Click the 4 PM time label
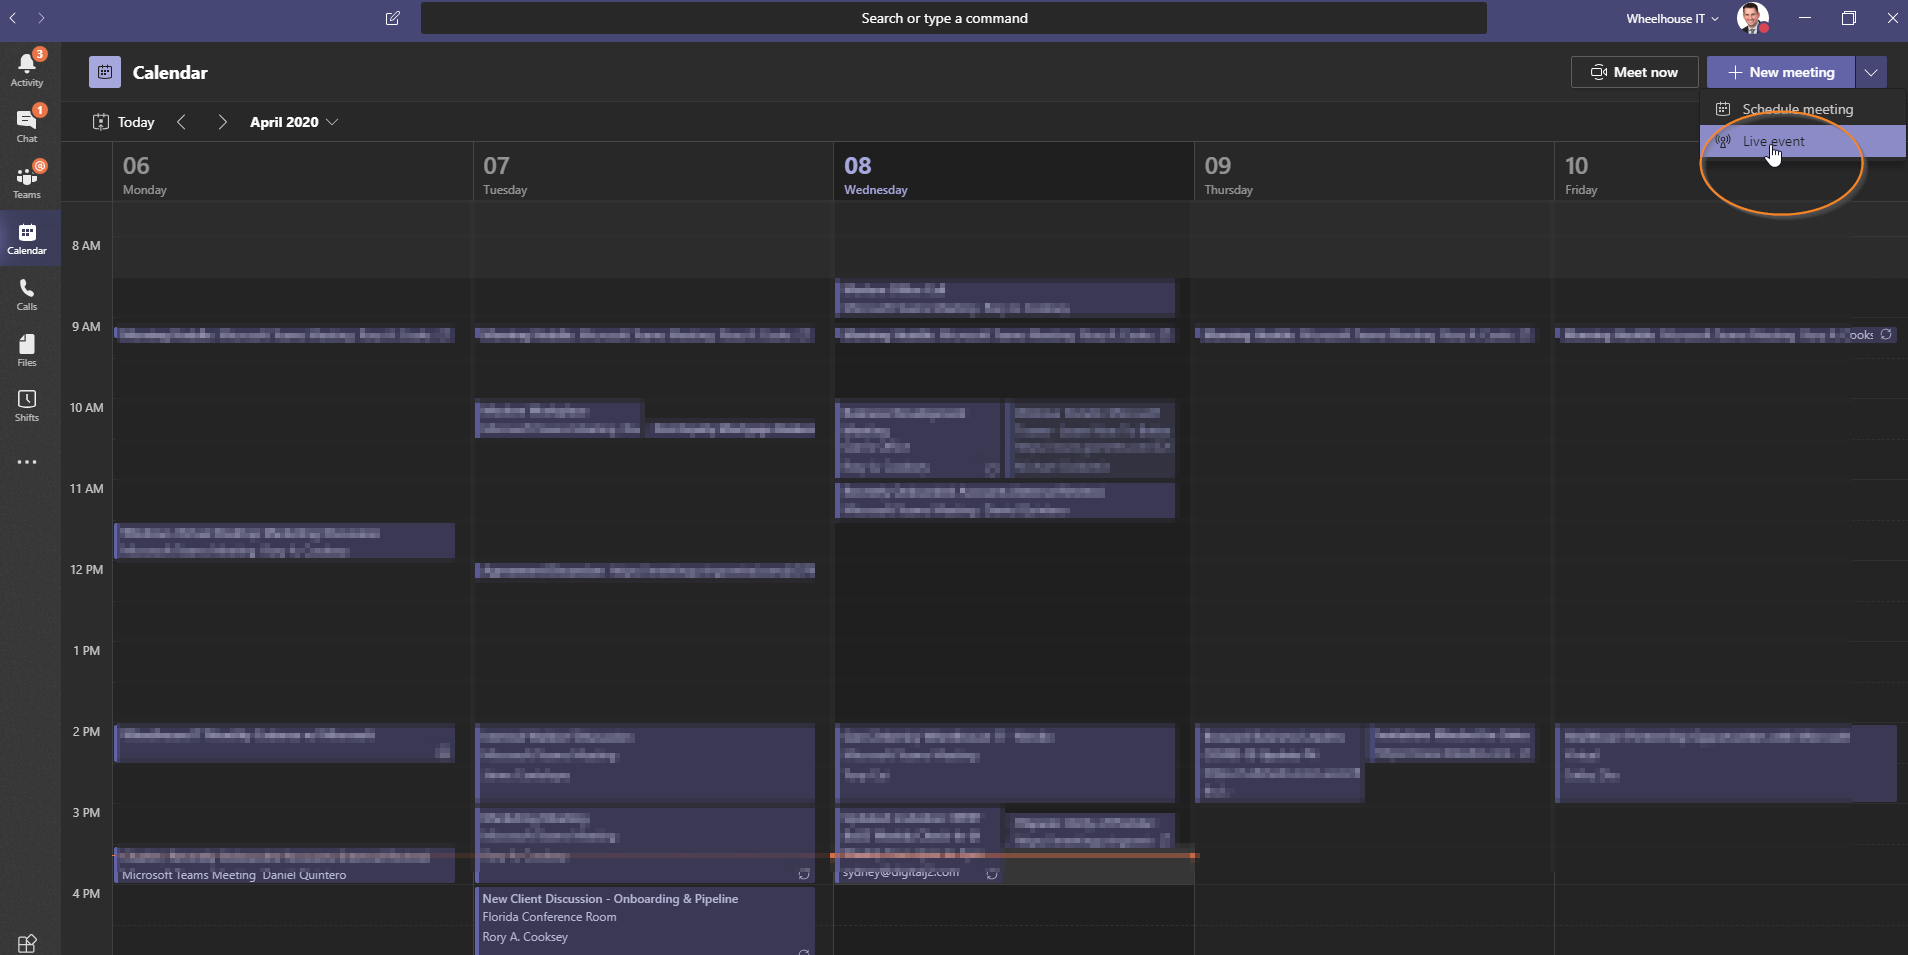 coord(86,893)
